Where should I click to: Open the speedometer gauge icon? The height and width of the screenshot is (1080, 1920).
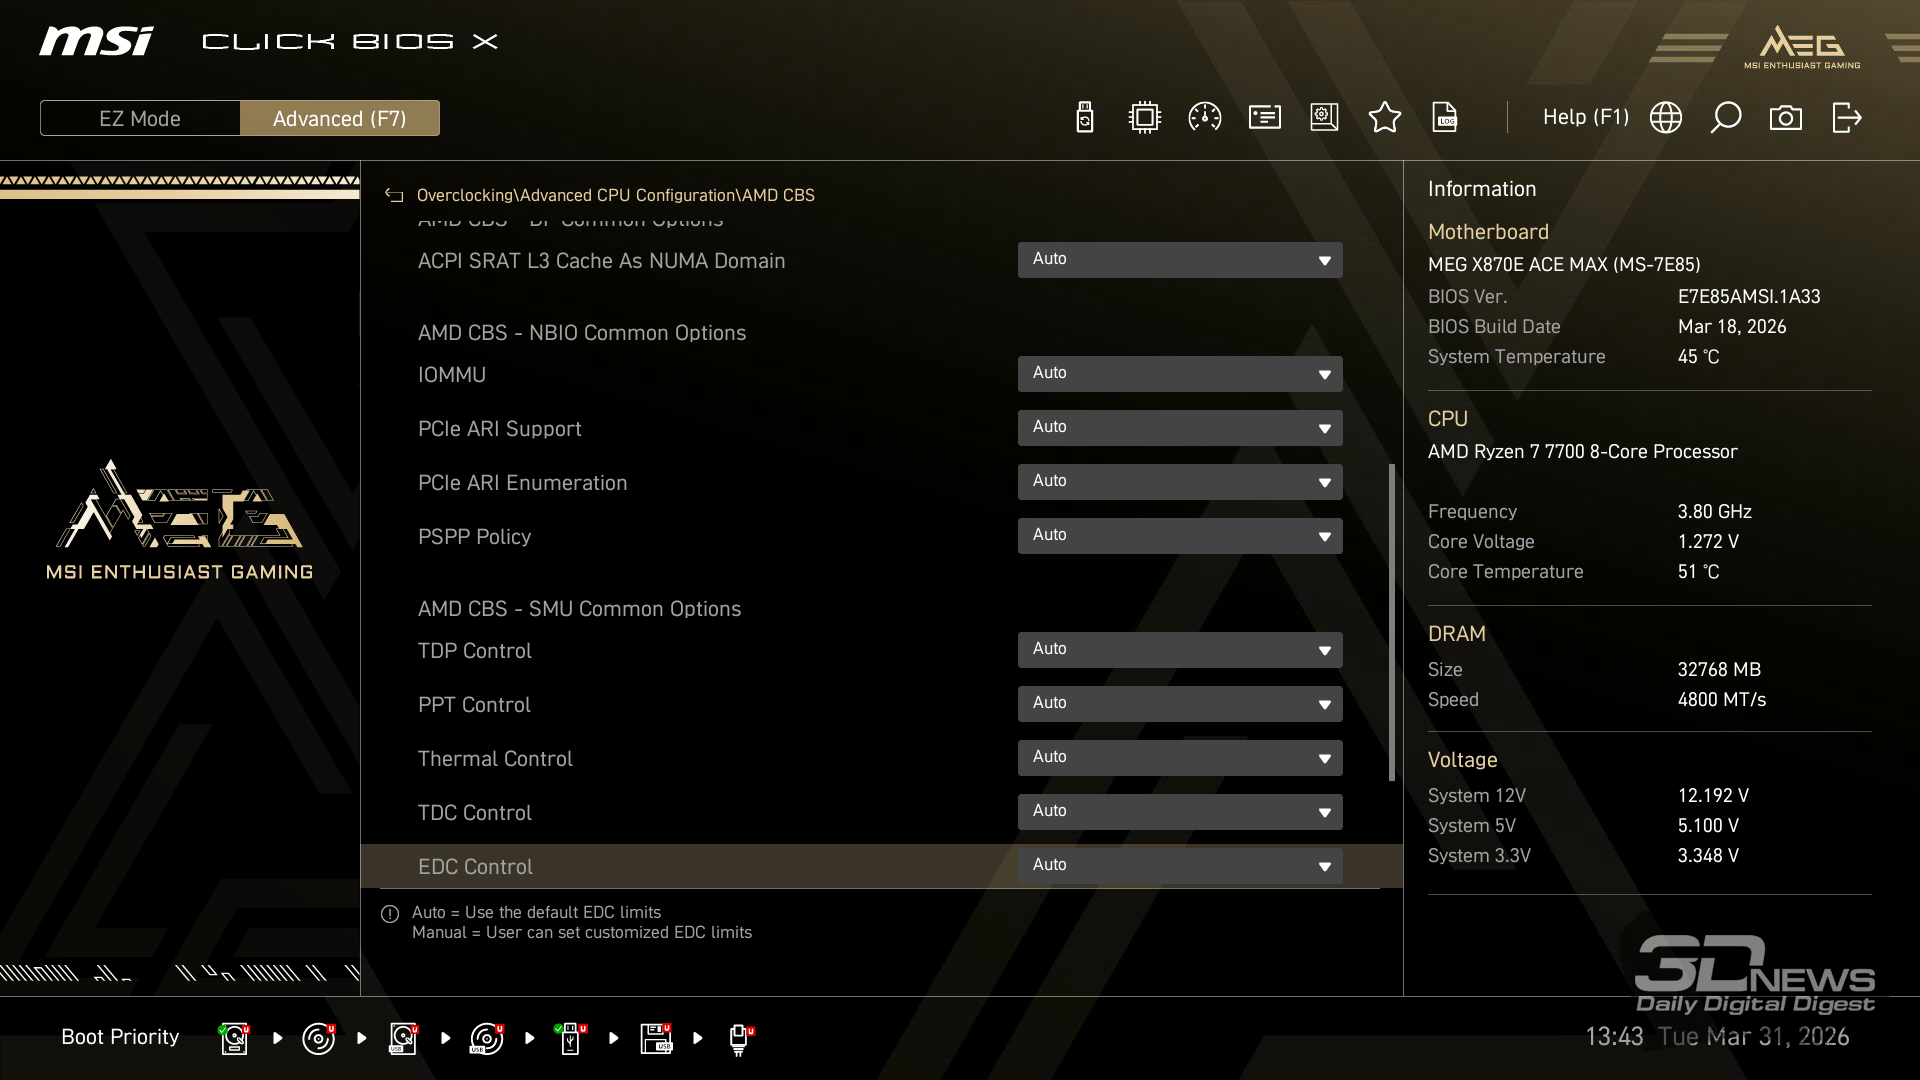point(1204,118)
